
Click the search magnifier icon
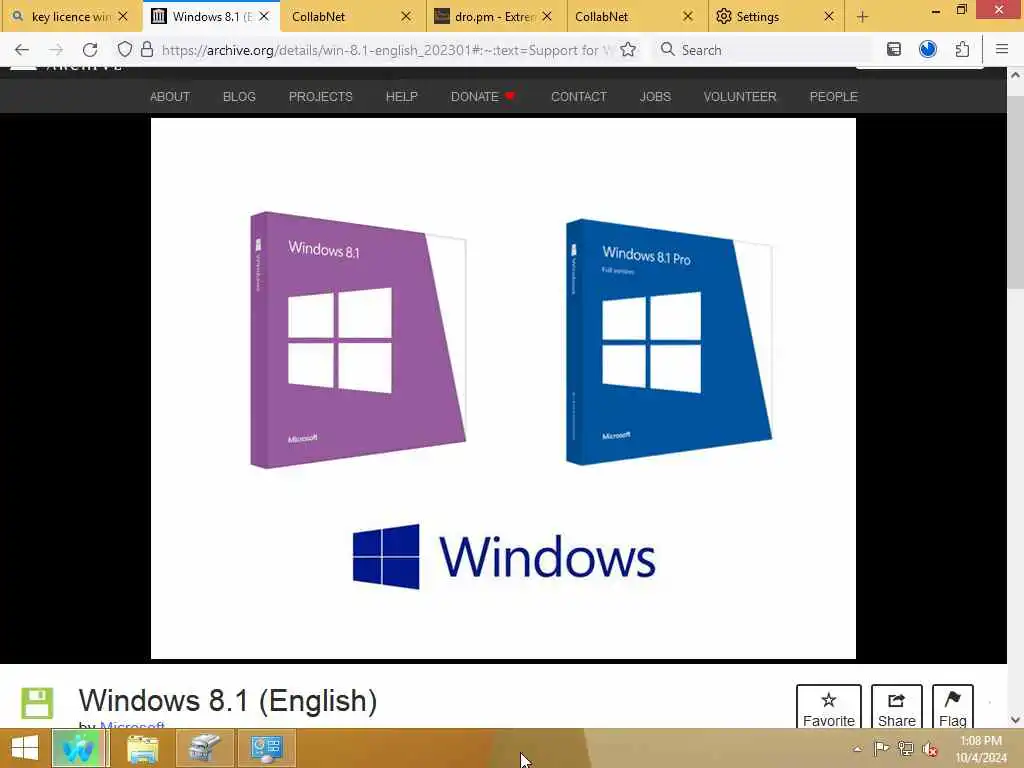[x=667, y=50]
